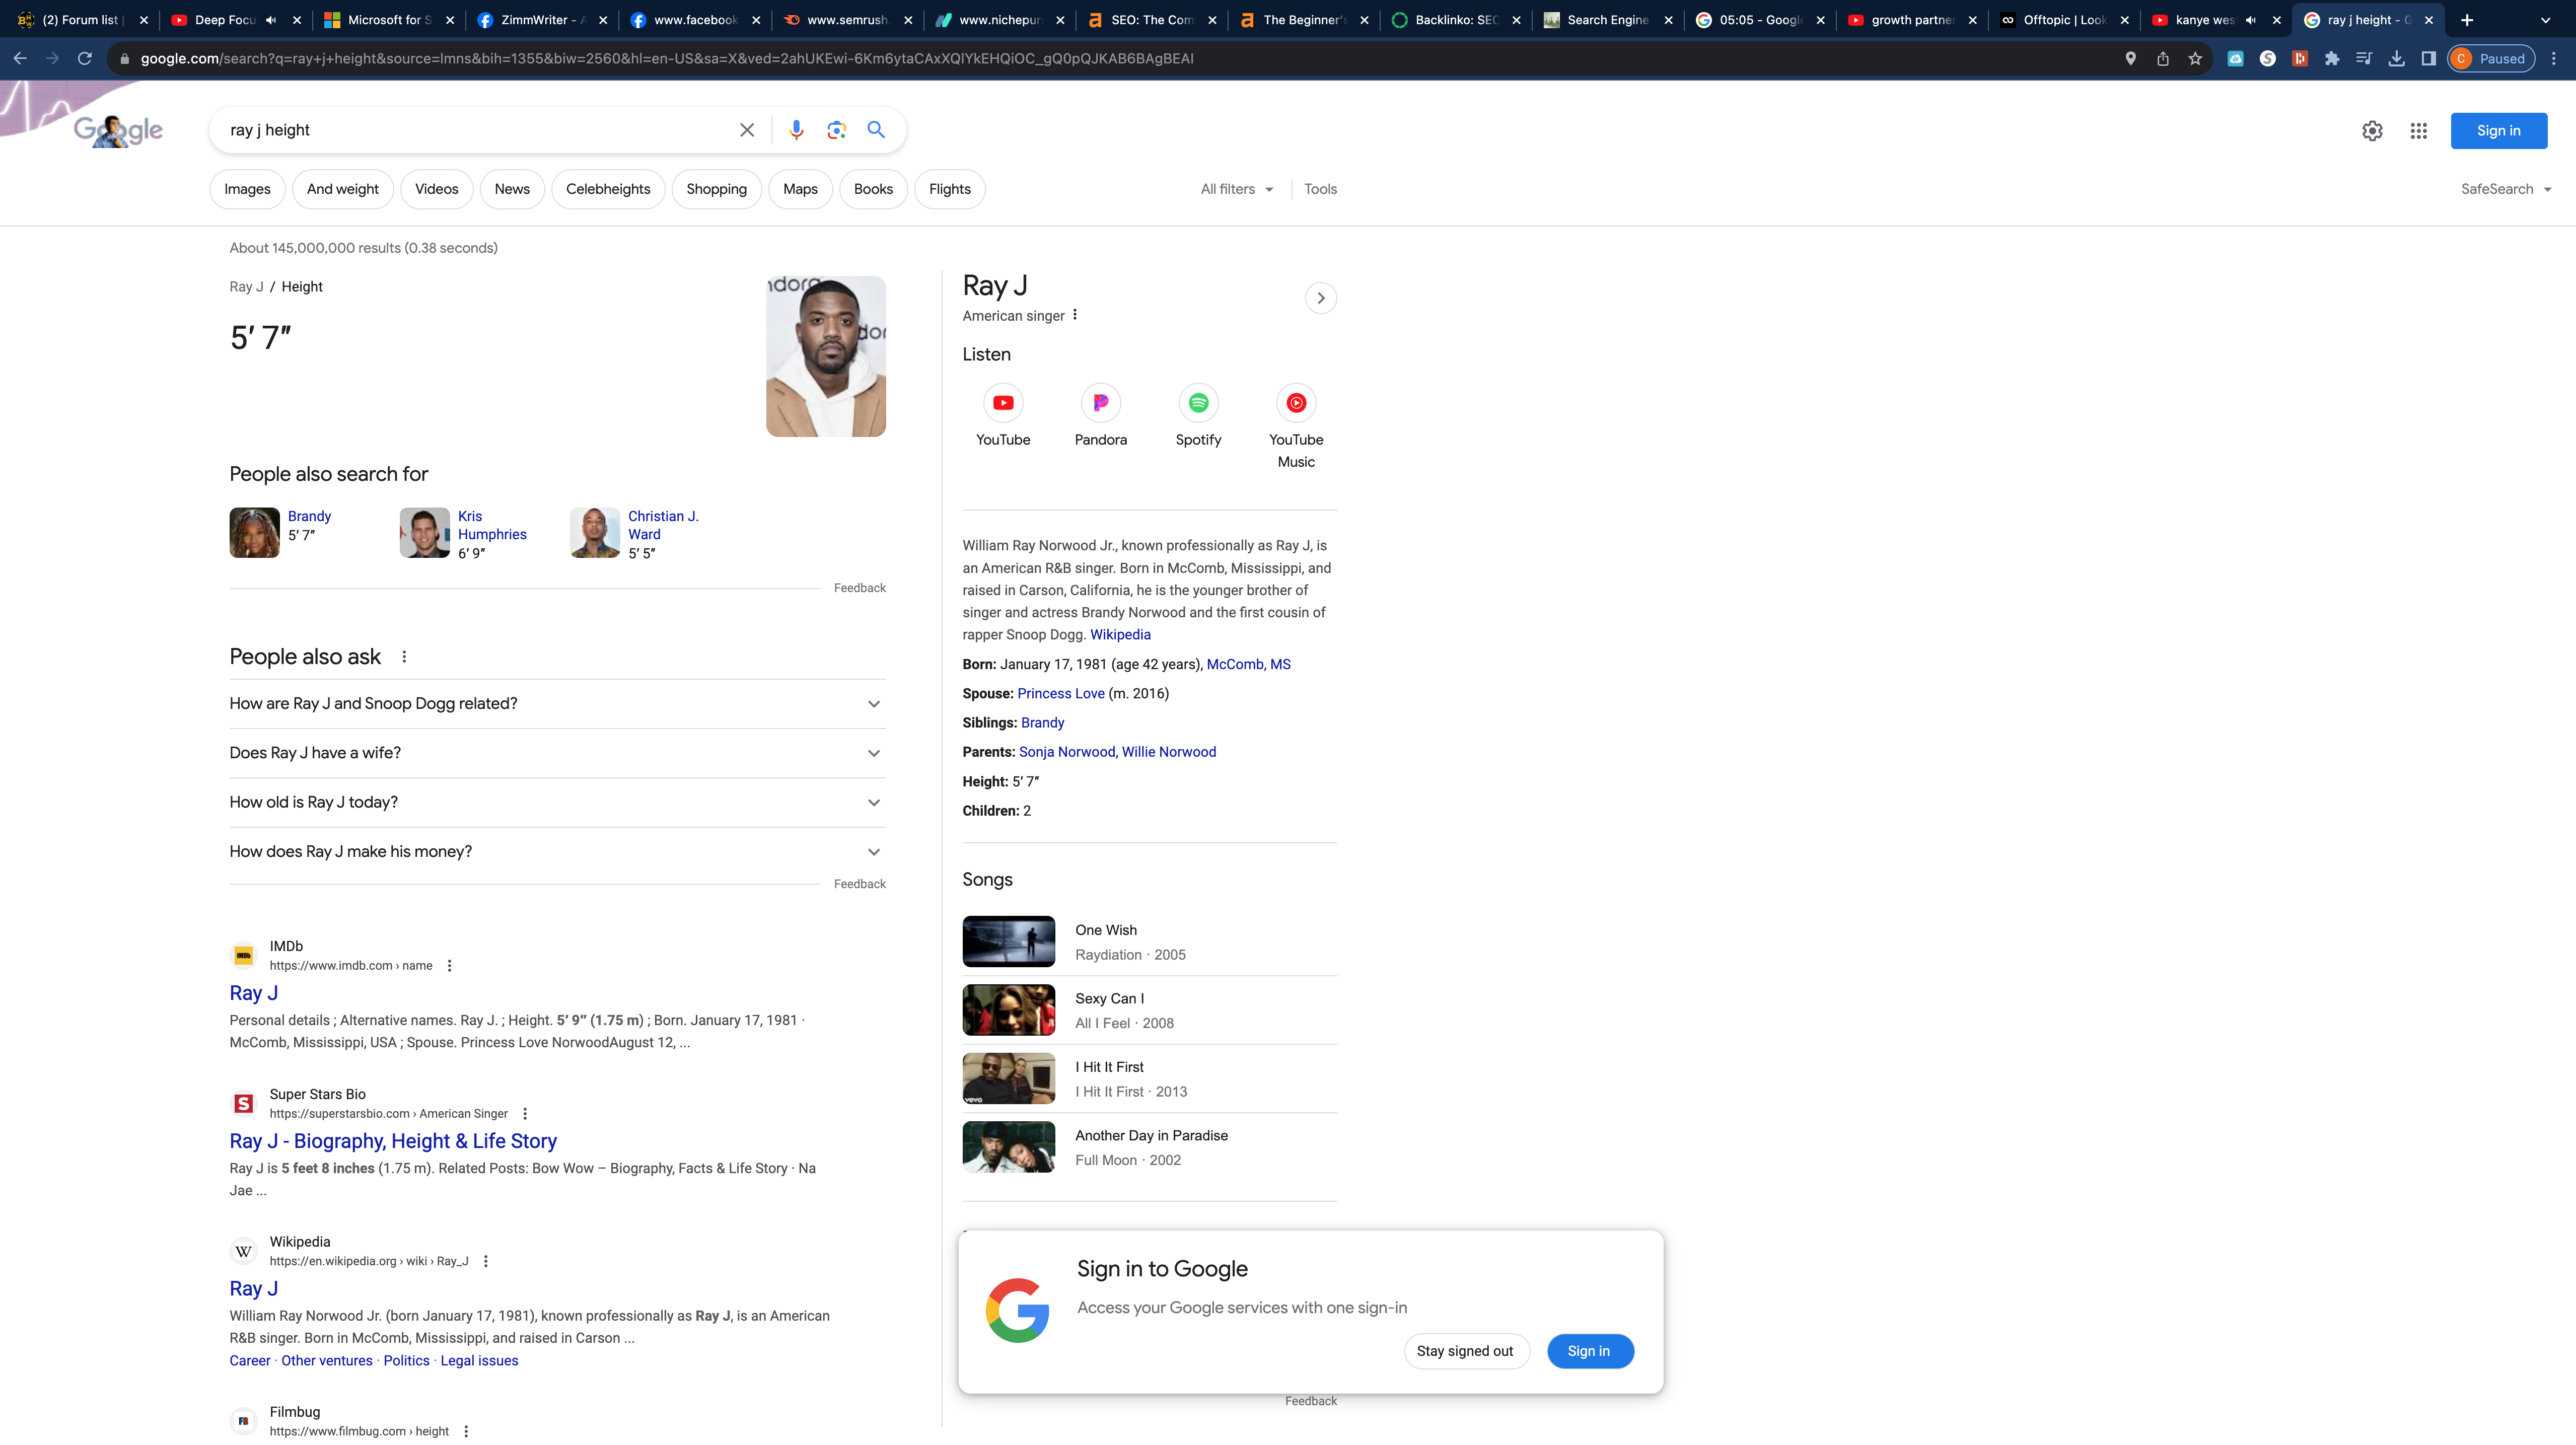The image size is (2576, 1445).
Task: Mute the Deep Focus tab audio
Action: coord(271,20)
